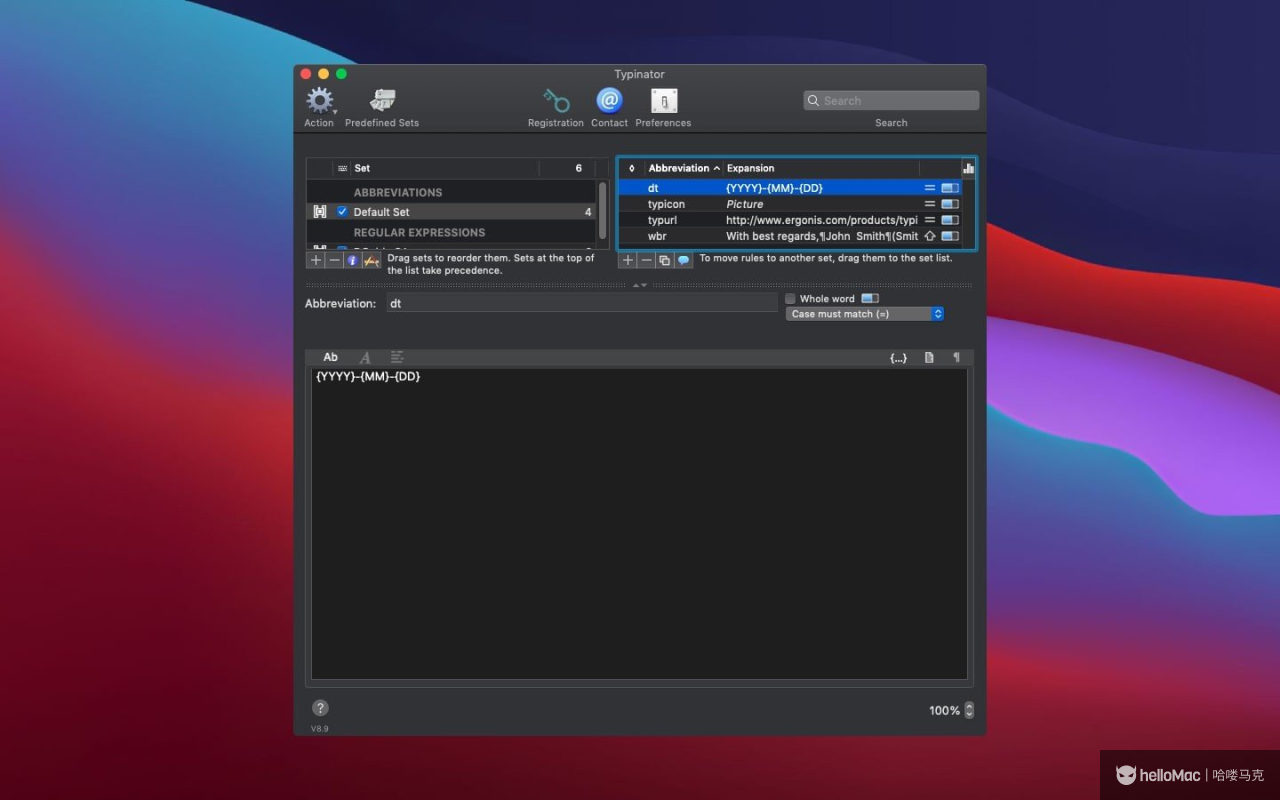The image size is (1280, 800).
Task: Click the document icon above expansion
Action: (929, 357)
